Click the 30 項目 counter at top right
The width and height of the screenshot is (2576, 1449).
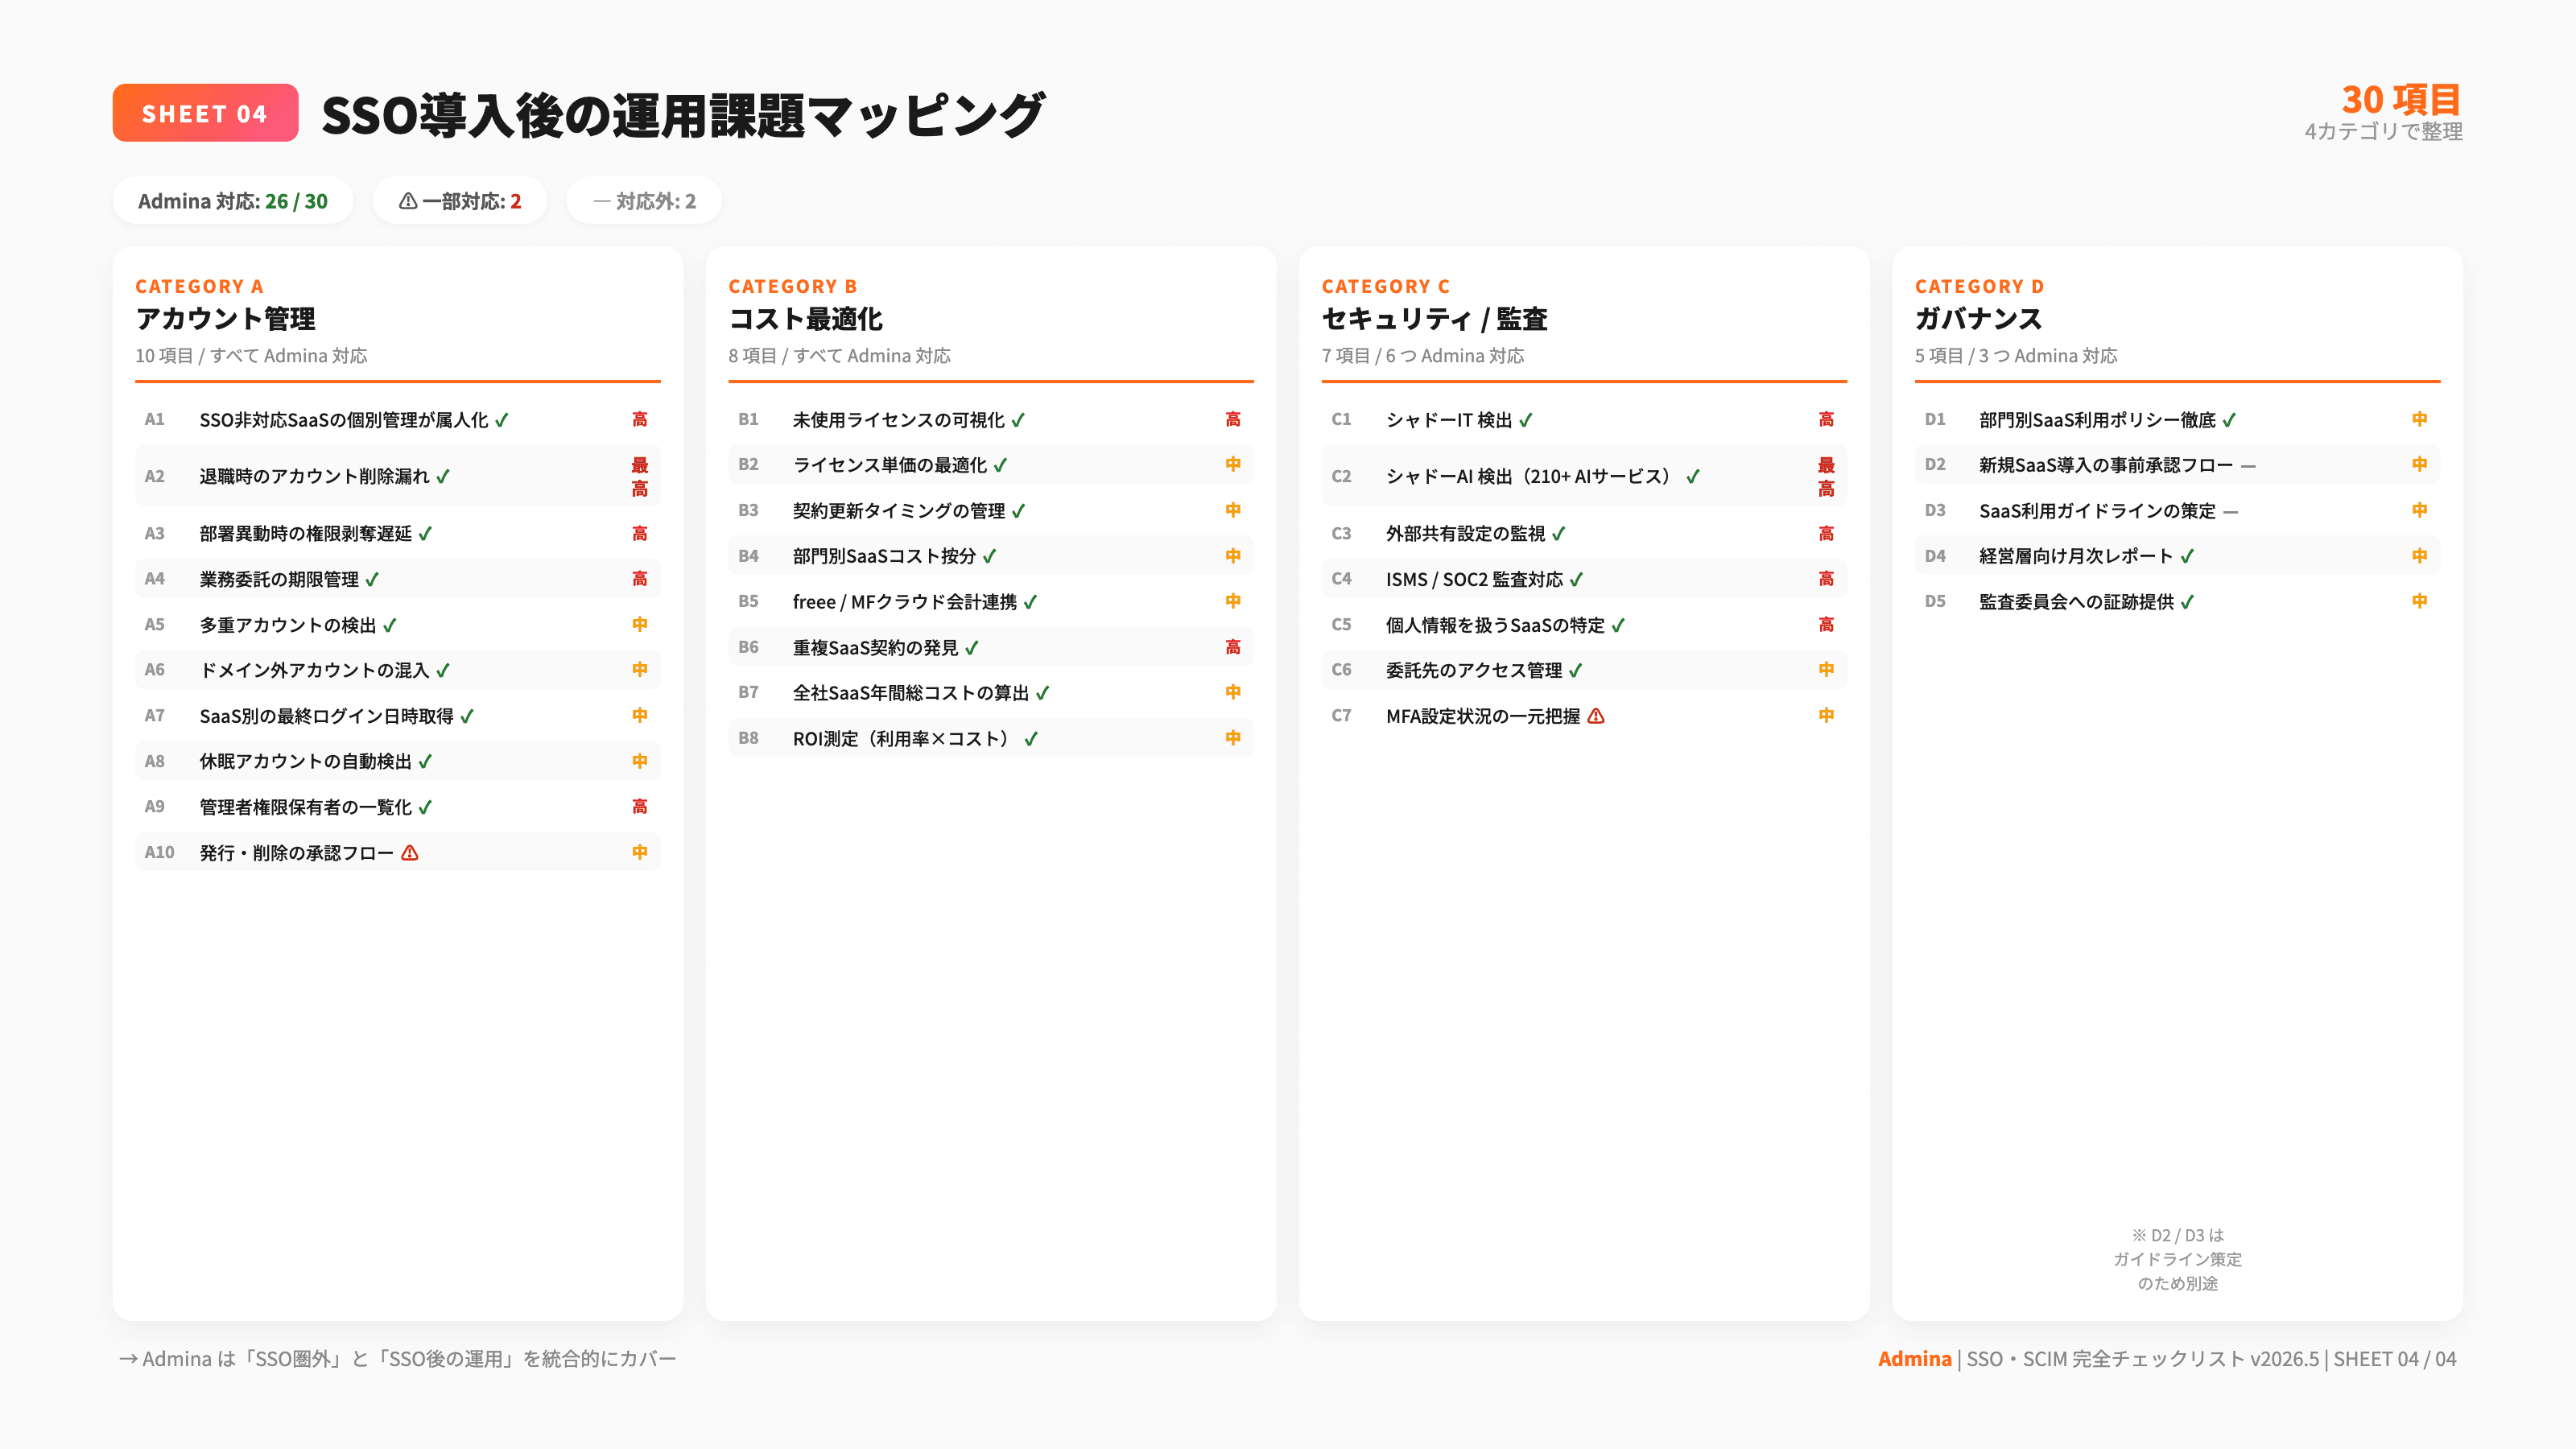tap(2401, 99)
